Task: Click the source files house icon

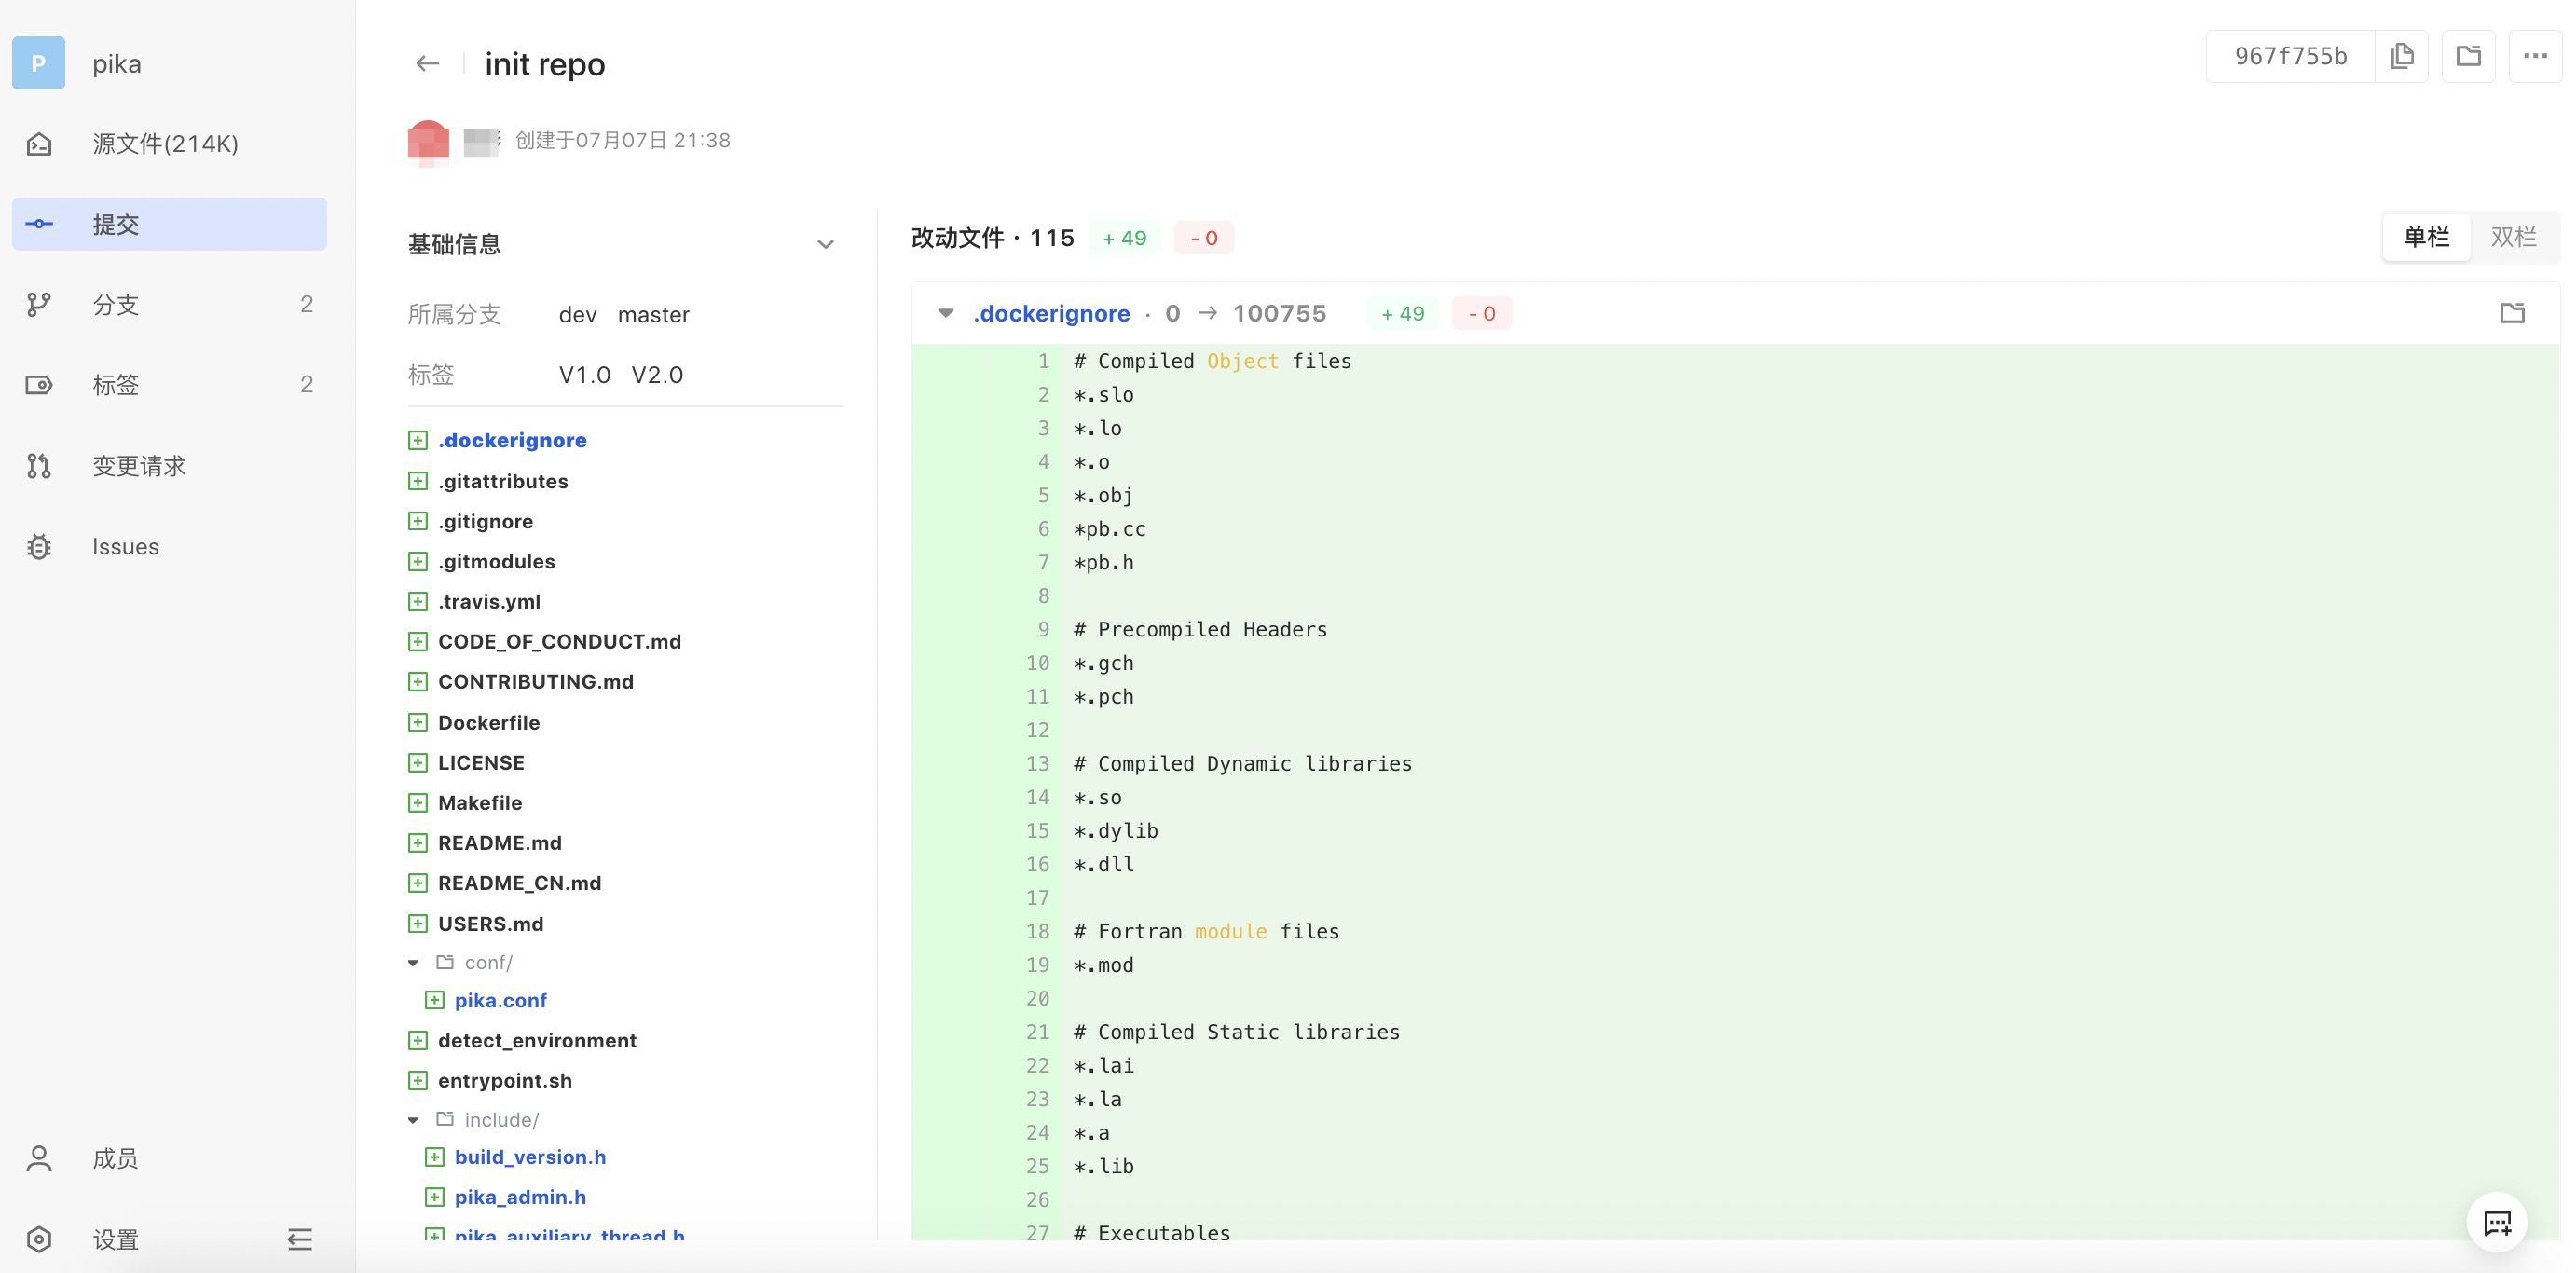Action: [x=39, y=144]
